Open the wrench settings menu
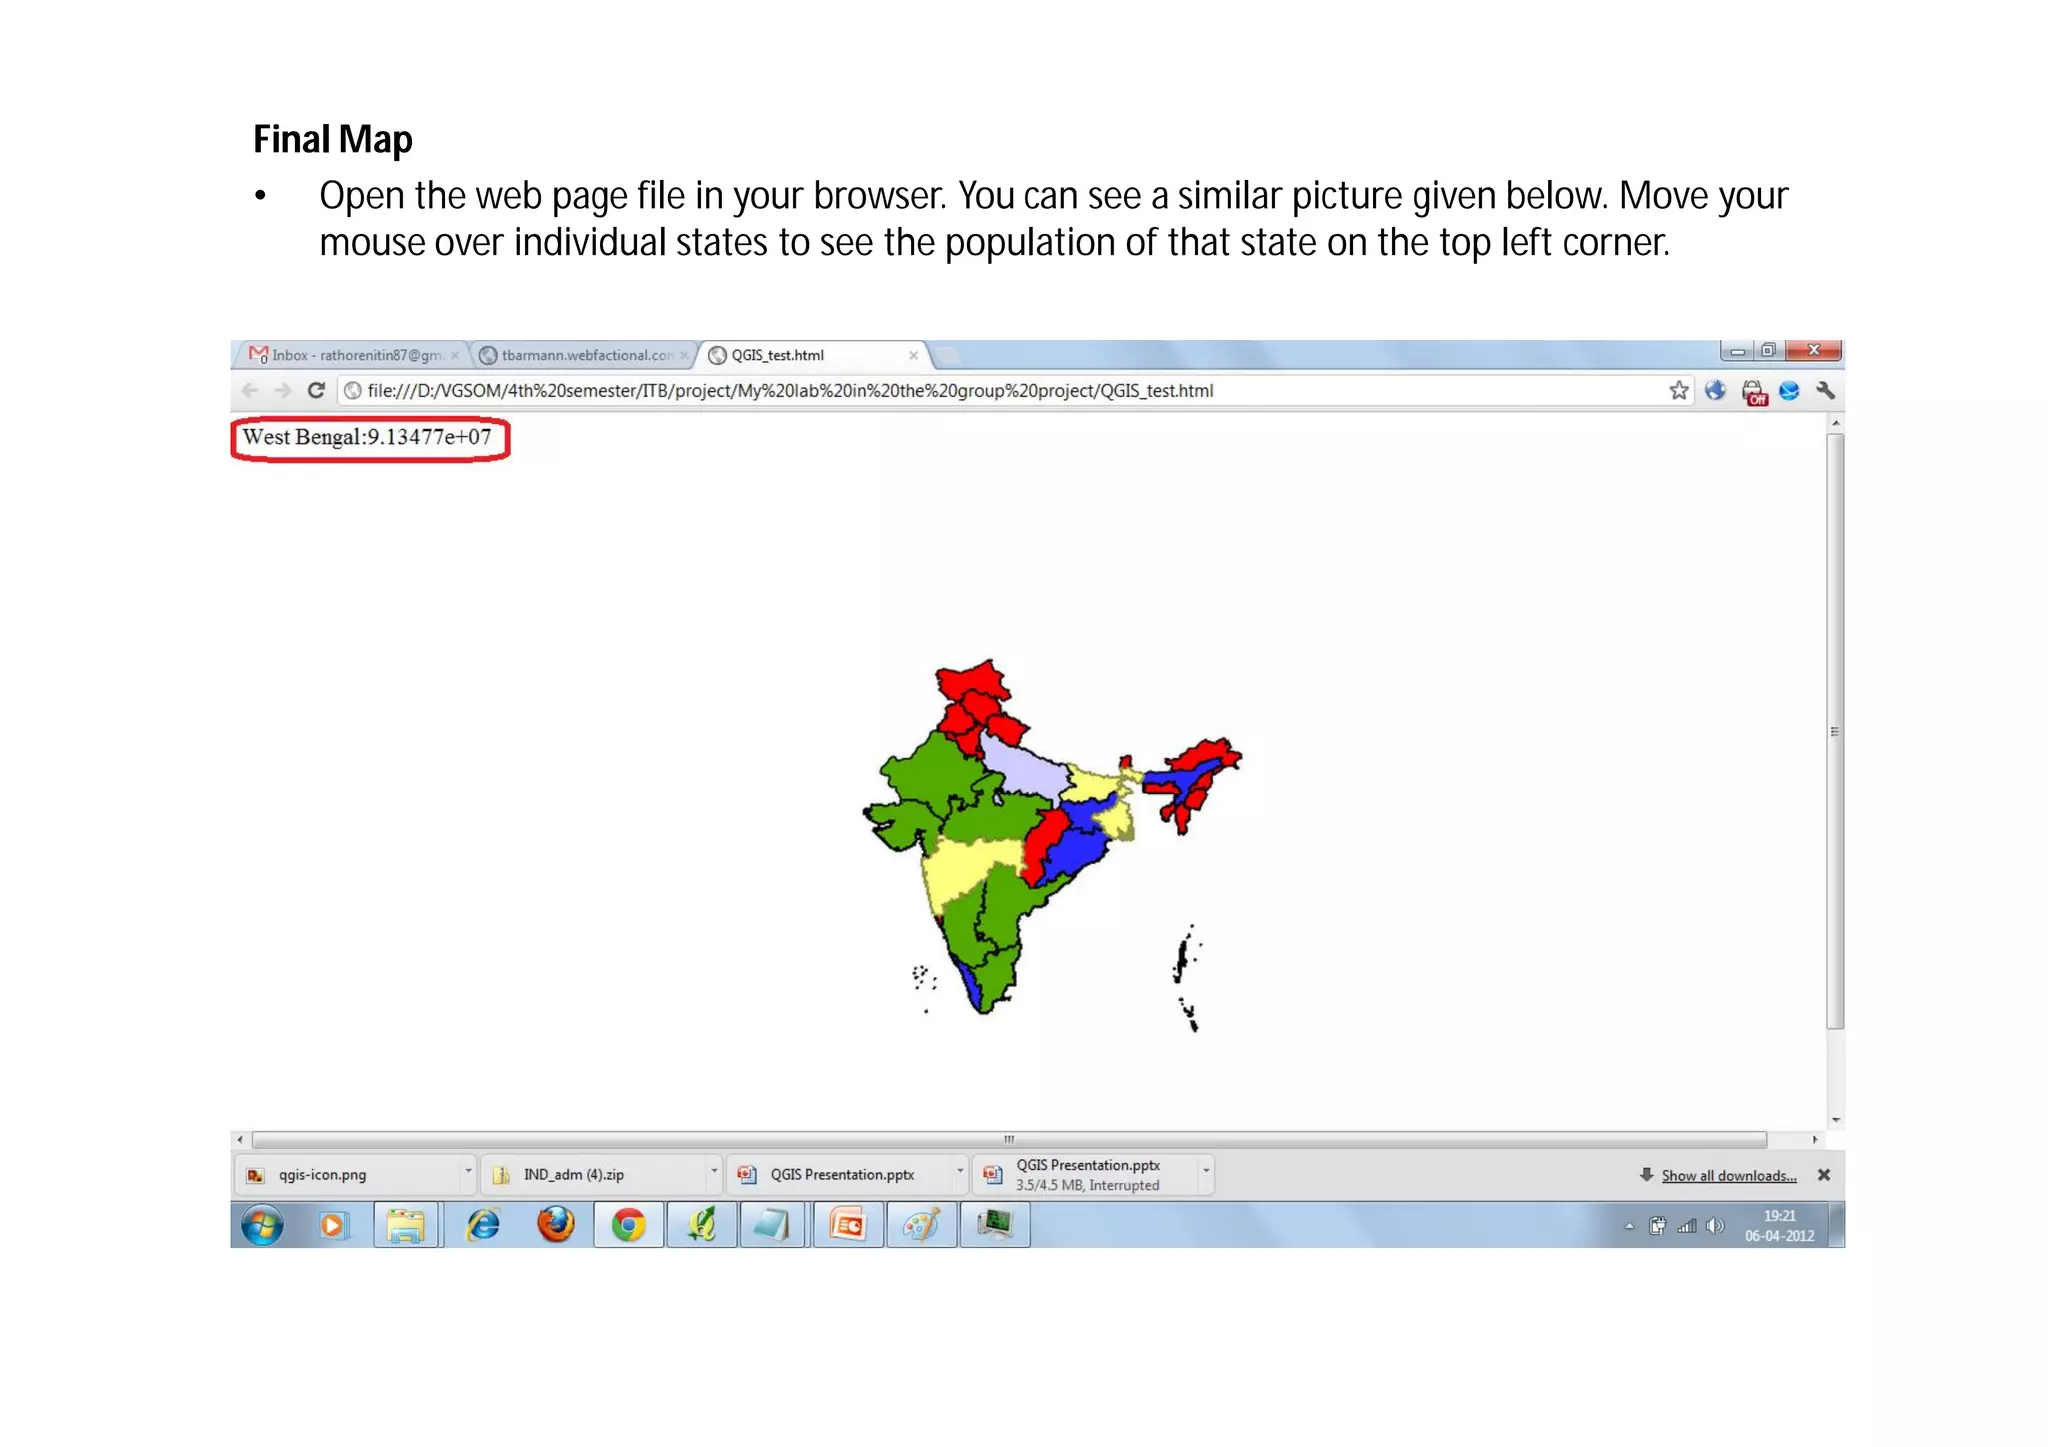The width and height of the screenshot is (2048, 1447). (x=1826, y=391)
